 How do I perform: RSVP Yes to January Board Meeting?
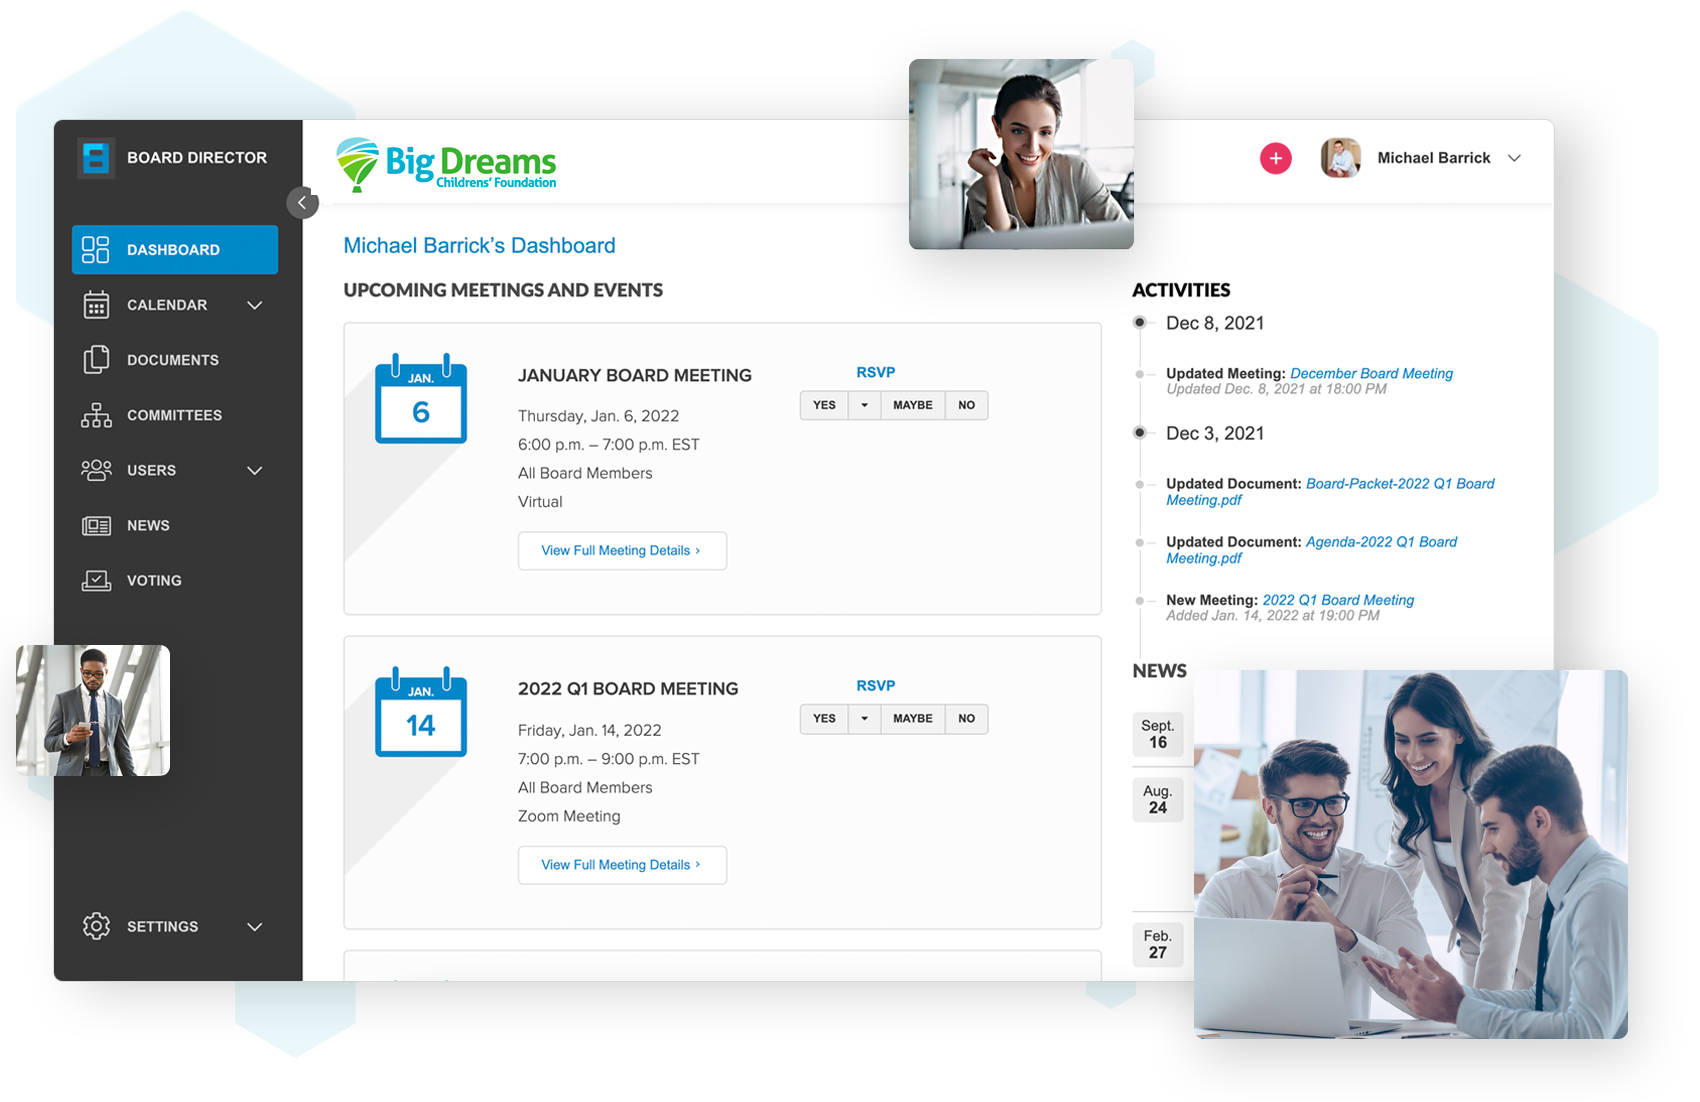pyautogui.click(x=824, y=405)
